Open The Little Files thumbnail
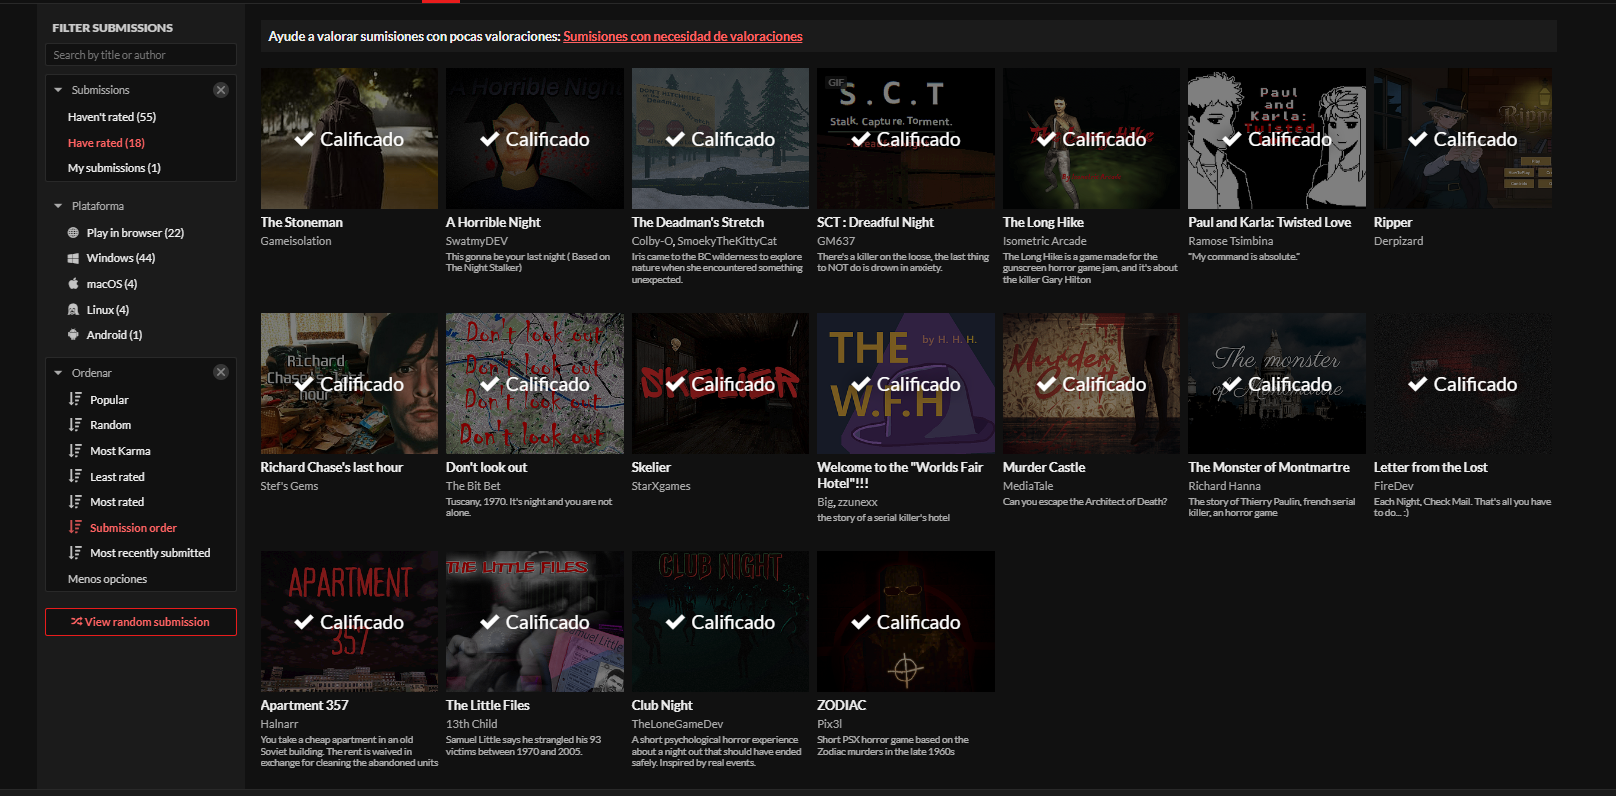1616x796 pixels. pyautogui.click(x=535, y=621)
